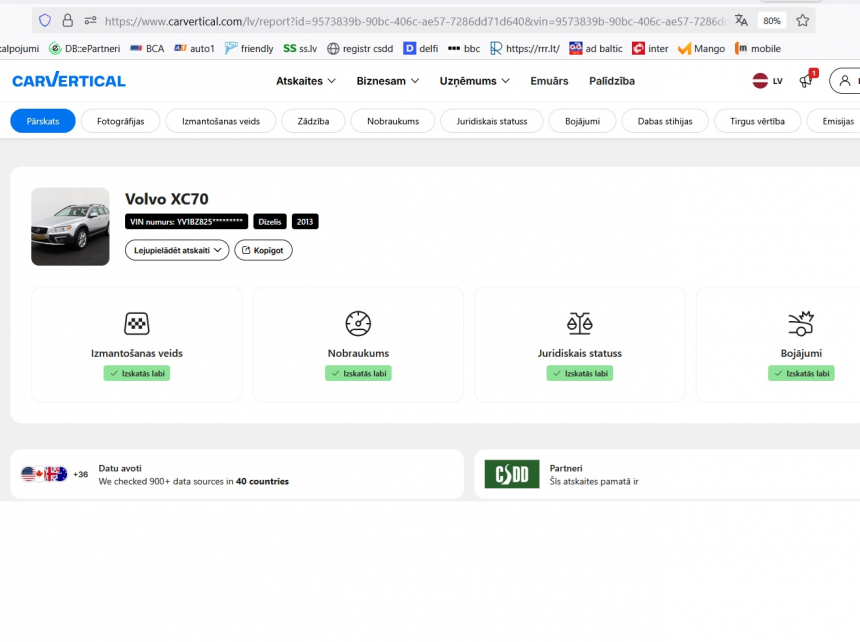This screenshot has width=860, height=642.
Task: Open the megaphone notifications icon
Action: (808, 79)
